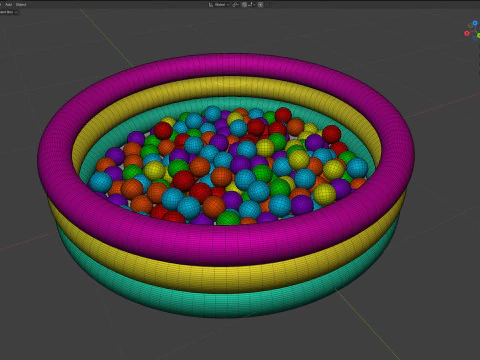Image resolution: width=480 pixels, height=360 pixels.
Task: Click the blue Z axis gizmo handle
Action: click(475, 23)
